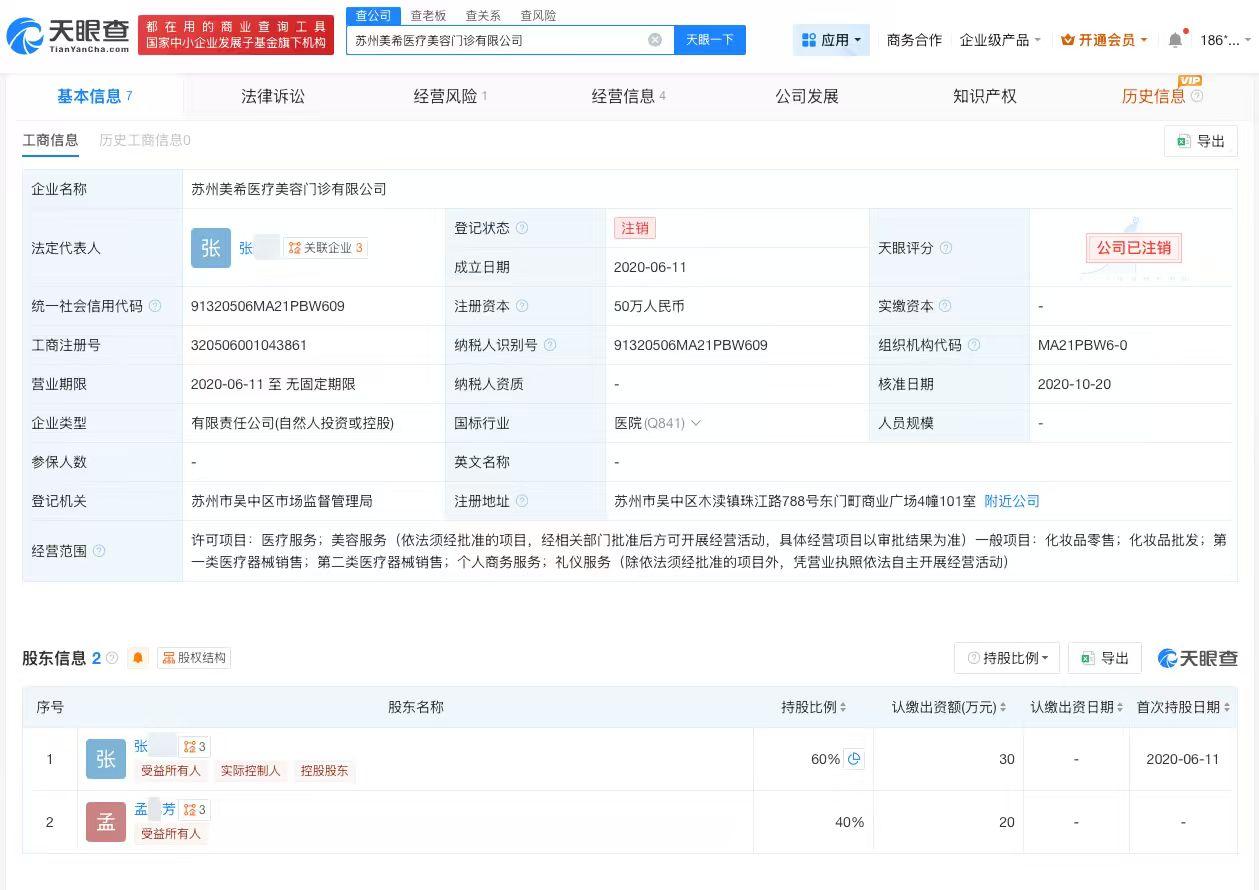1259x890 pixels.
Task: Click 导出 button in shareholder section
Action: [x=1105, y=658]
